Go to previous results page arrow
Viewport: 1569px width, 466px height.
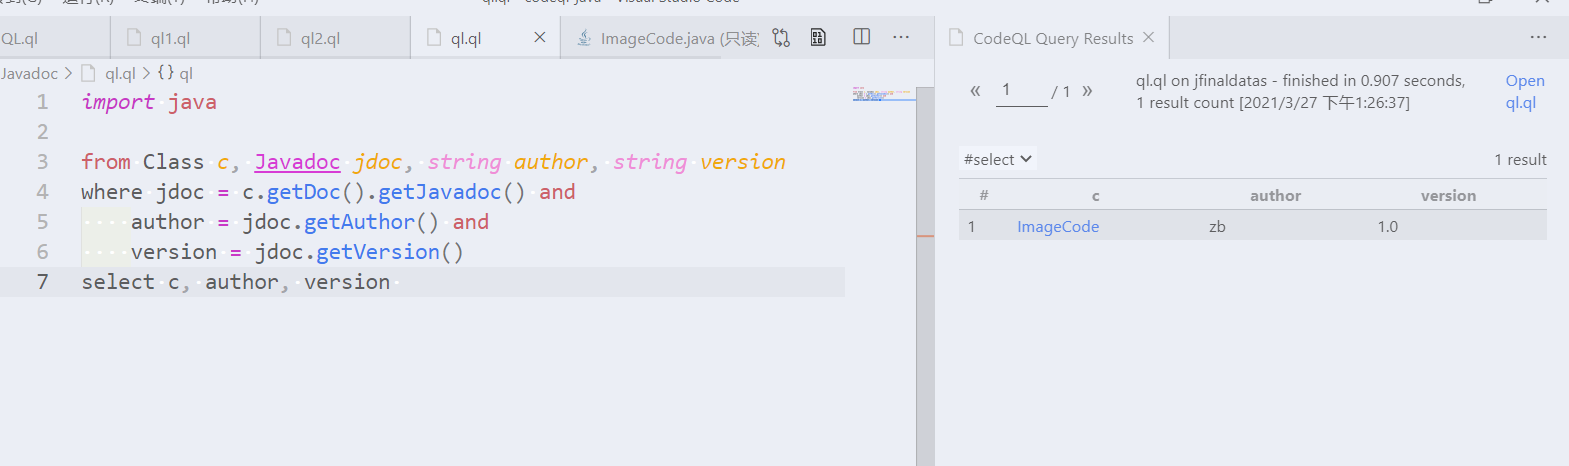click(975, 91)
